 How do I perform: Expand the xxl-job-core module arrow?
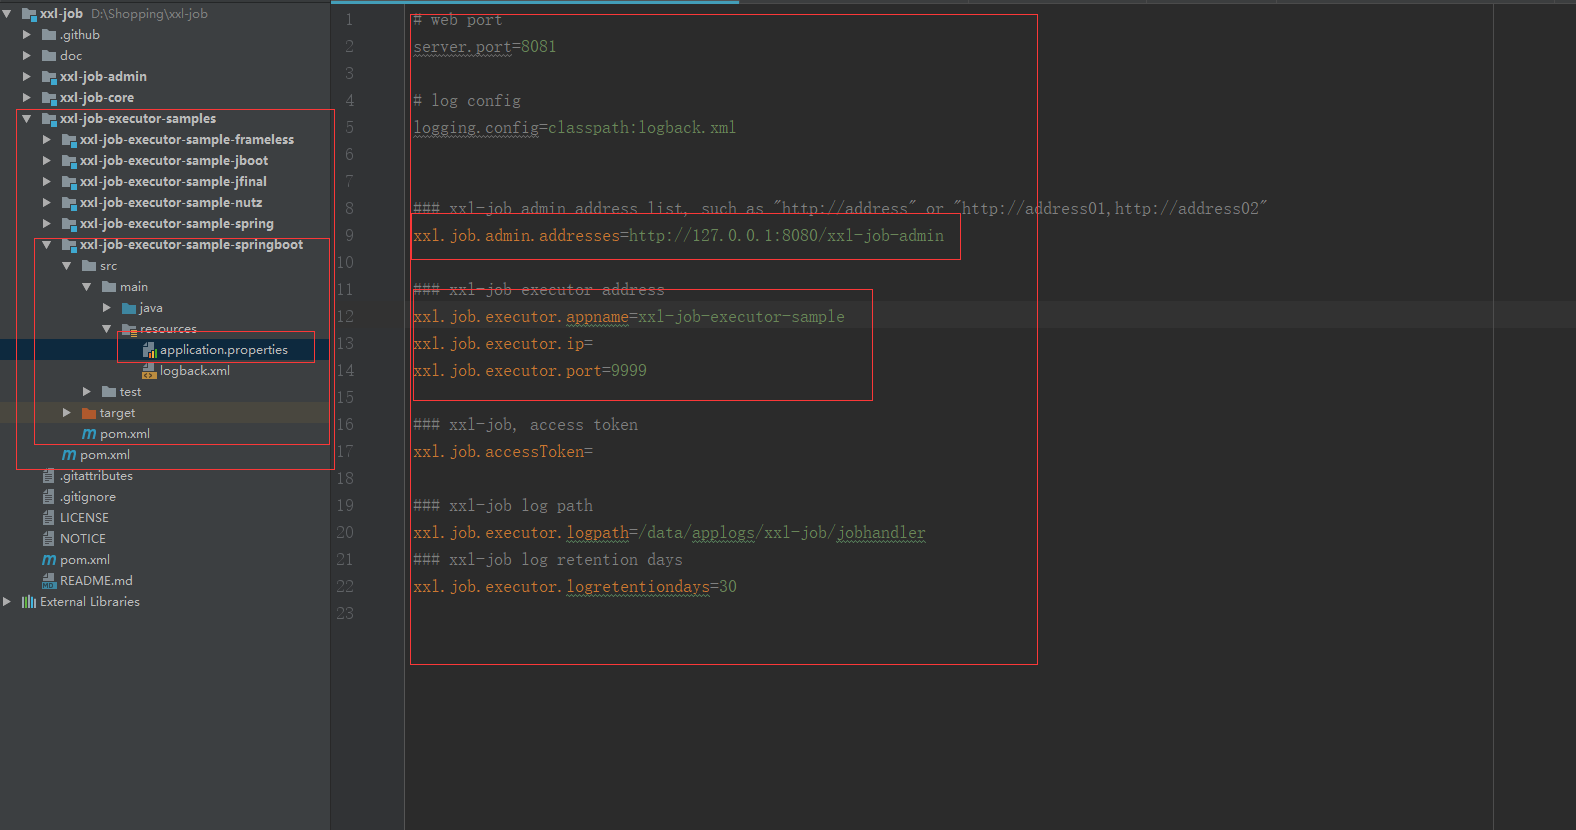[27, 98]
